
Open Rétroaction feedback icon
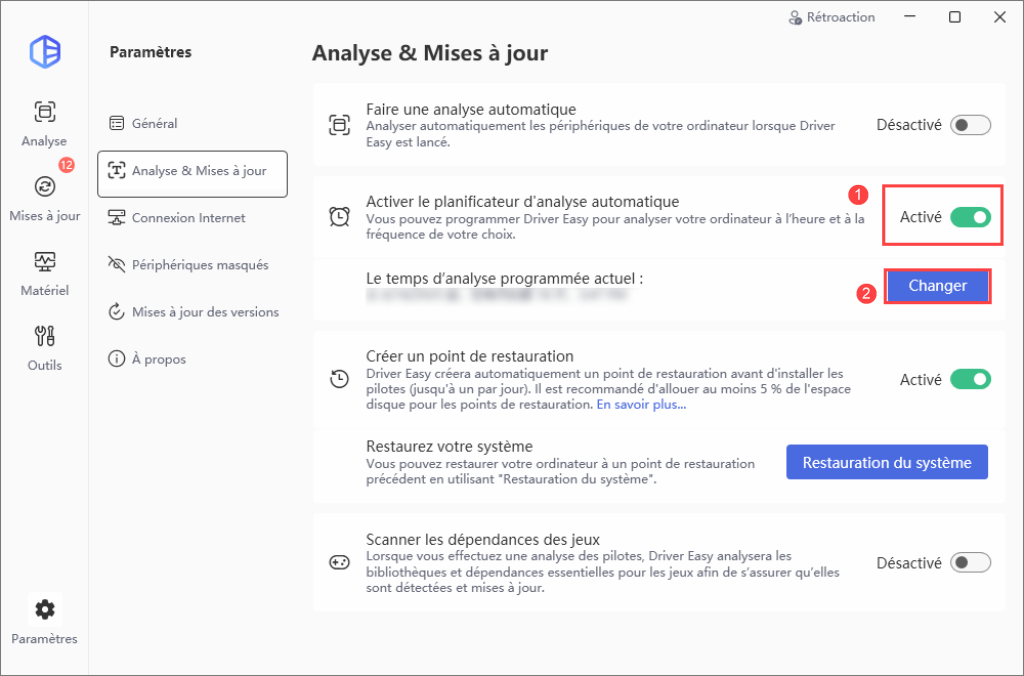[795, 18]
